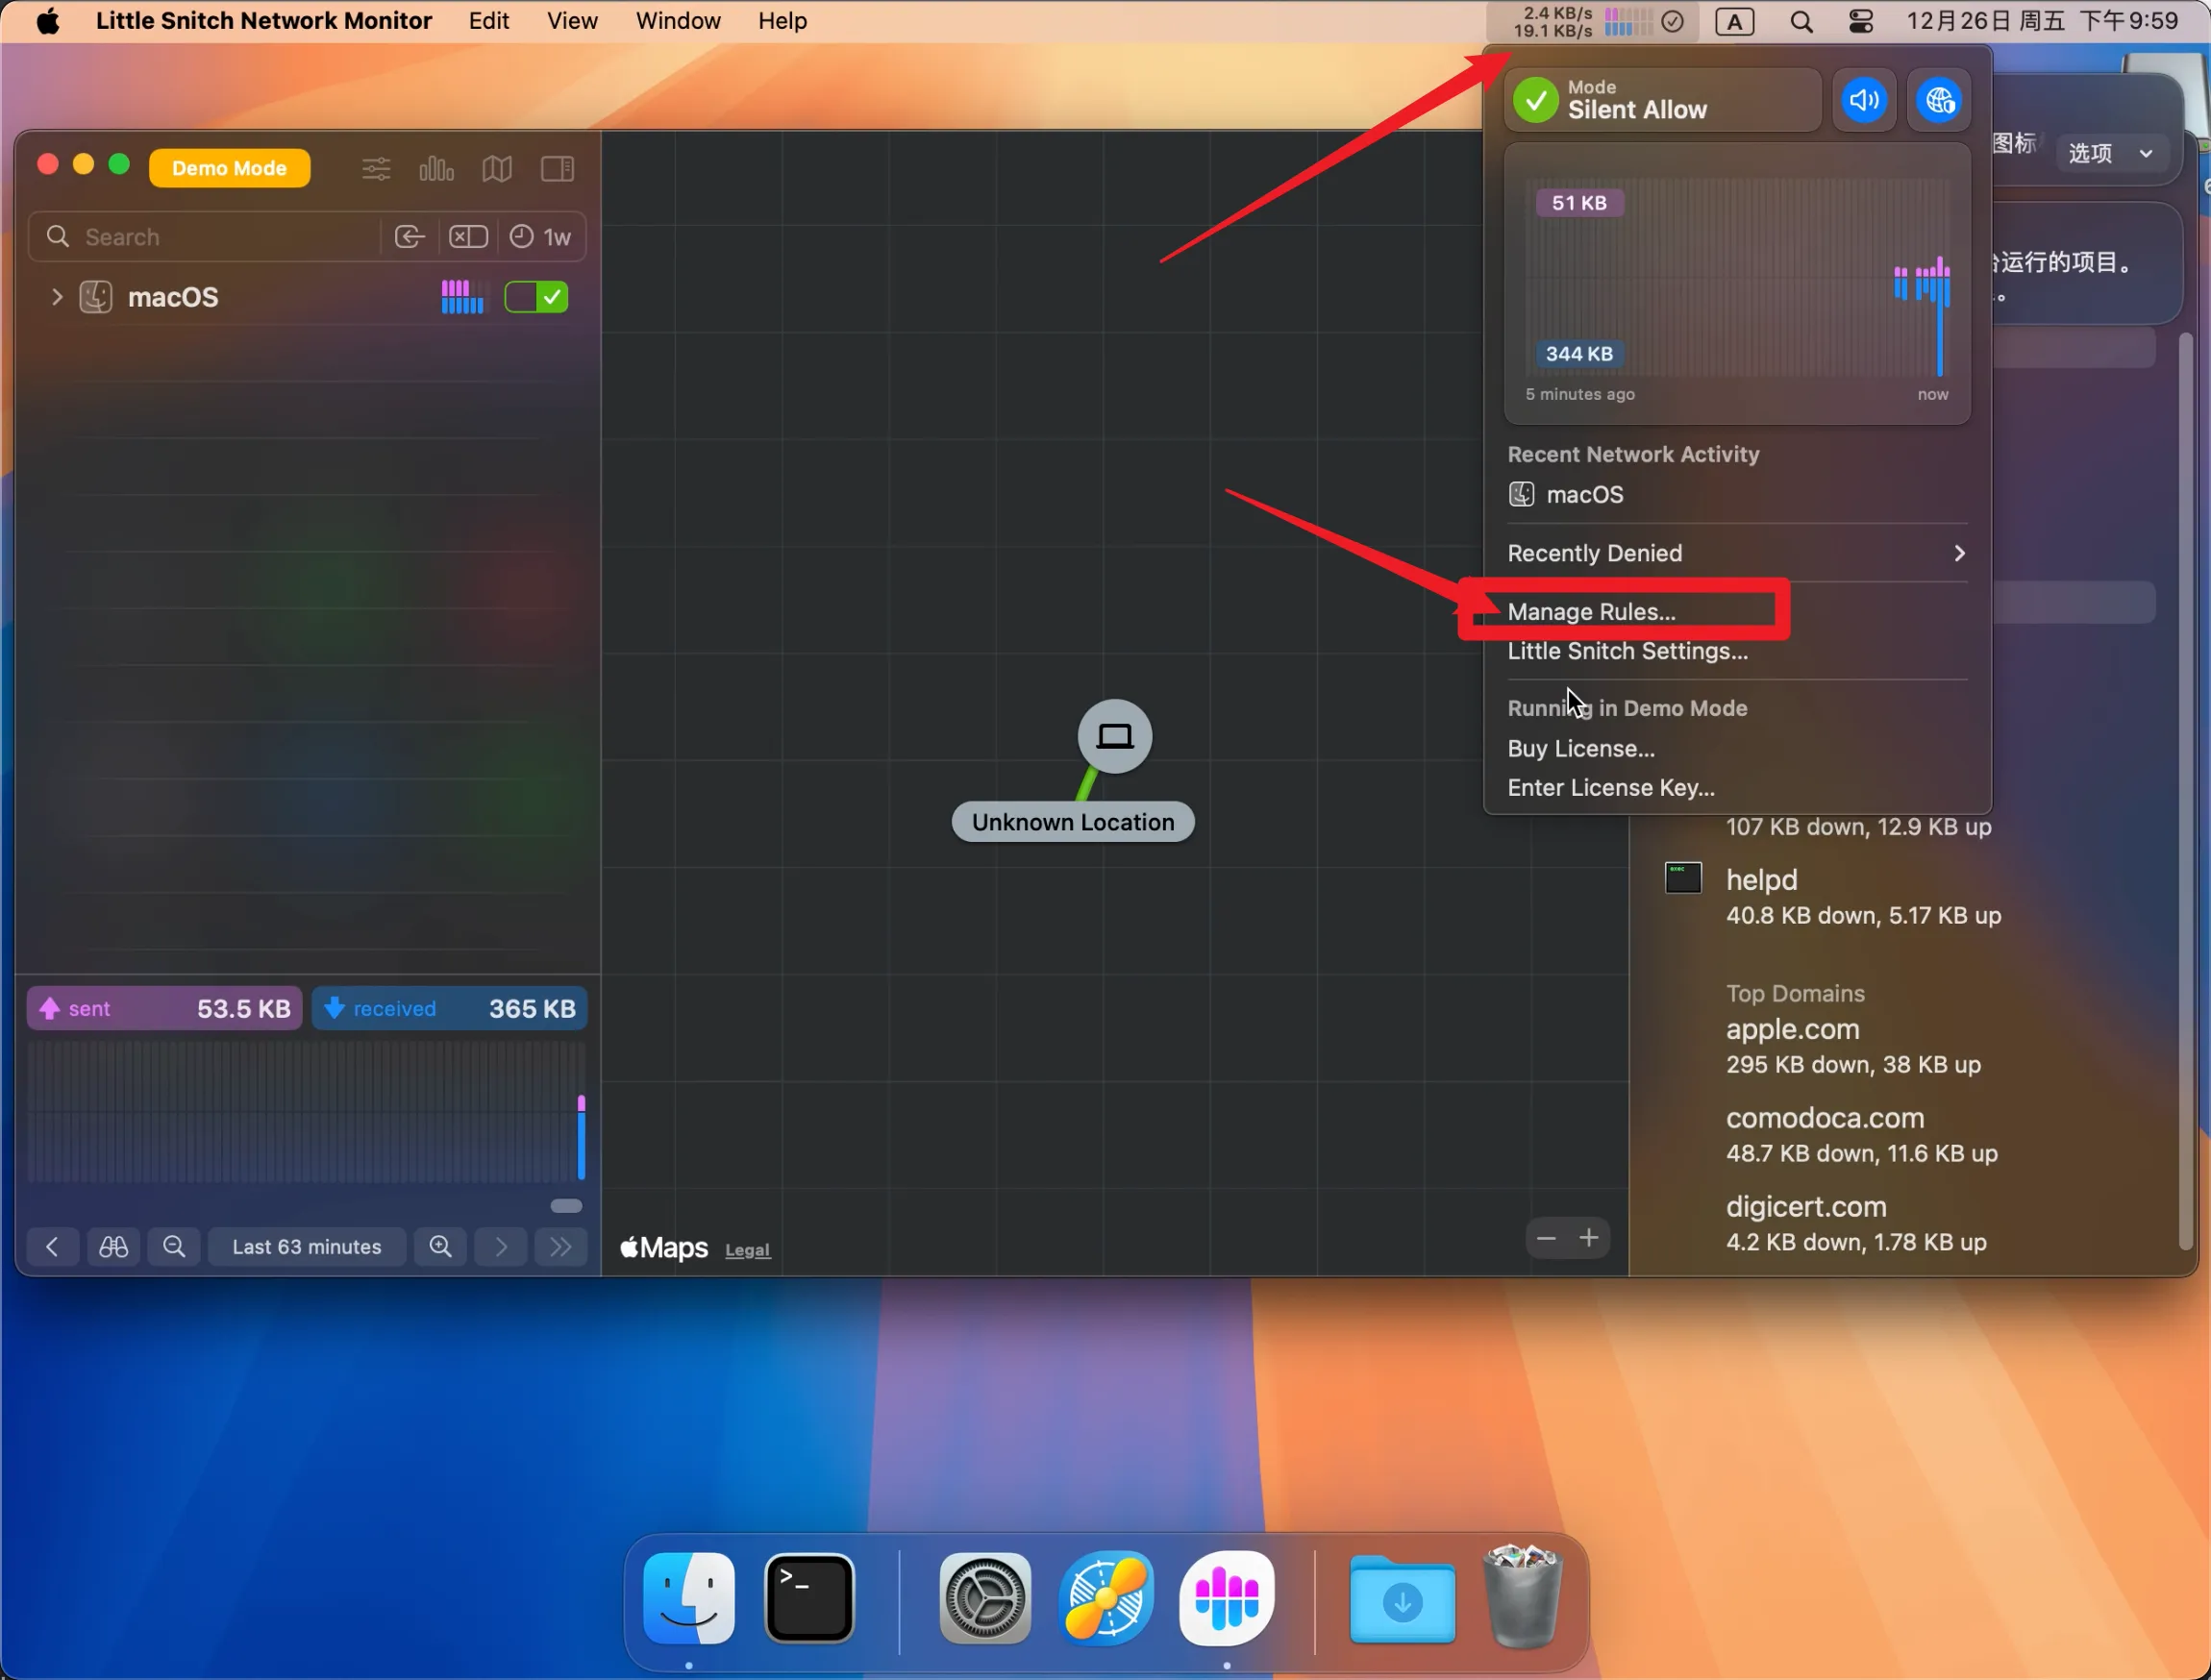The image size is (2211, 1680).
Task: Open the 选项 dropdown in background window
Action: (2110, 153)
